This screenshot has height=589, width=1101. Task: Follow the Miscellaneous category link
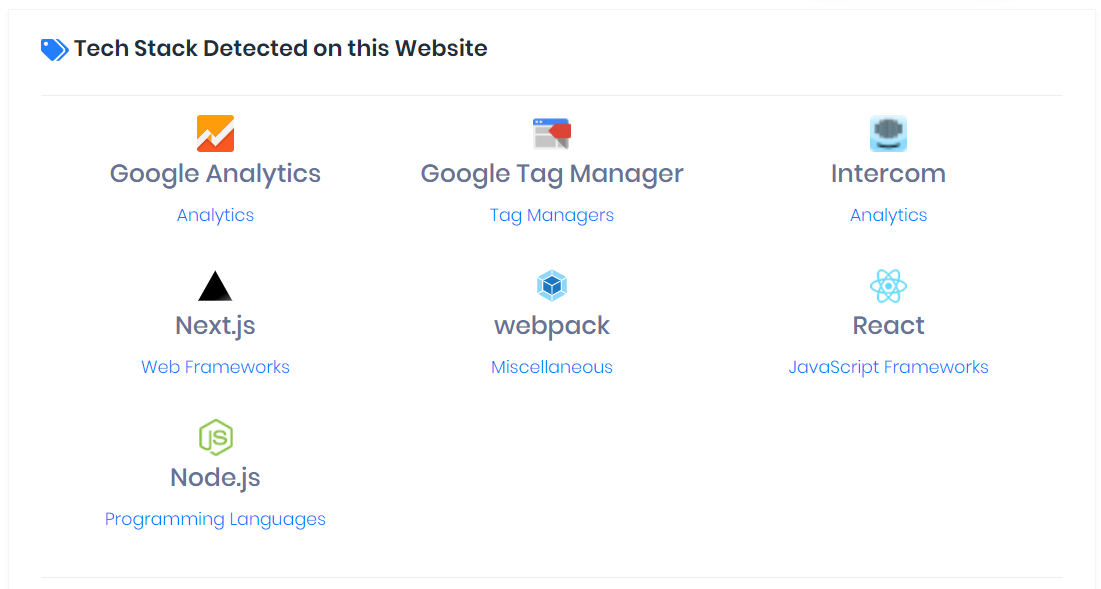click(x=552, y=367)
